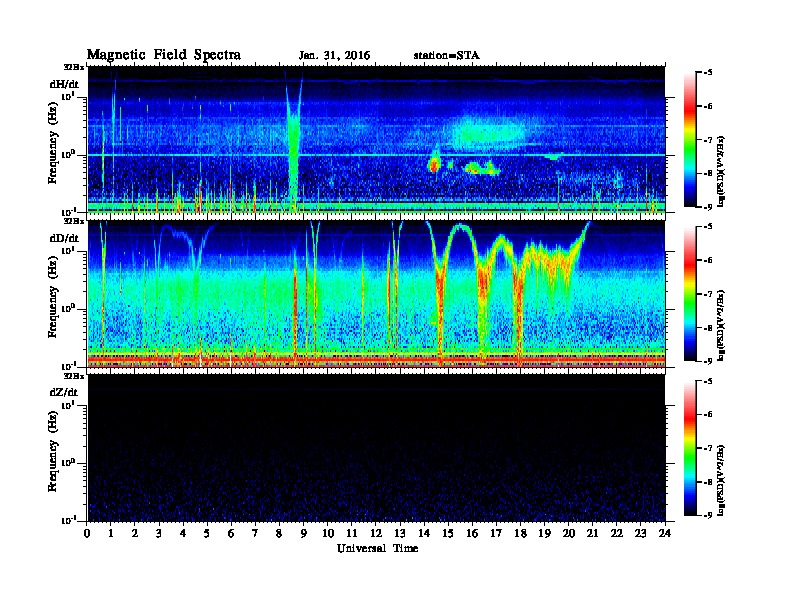Click the hour "5" tick label

tap(207, 534)
